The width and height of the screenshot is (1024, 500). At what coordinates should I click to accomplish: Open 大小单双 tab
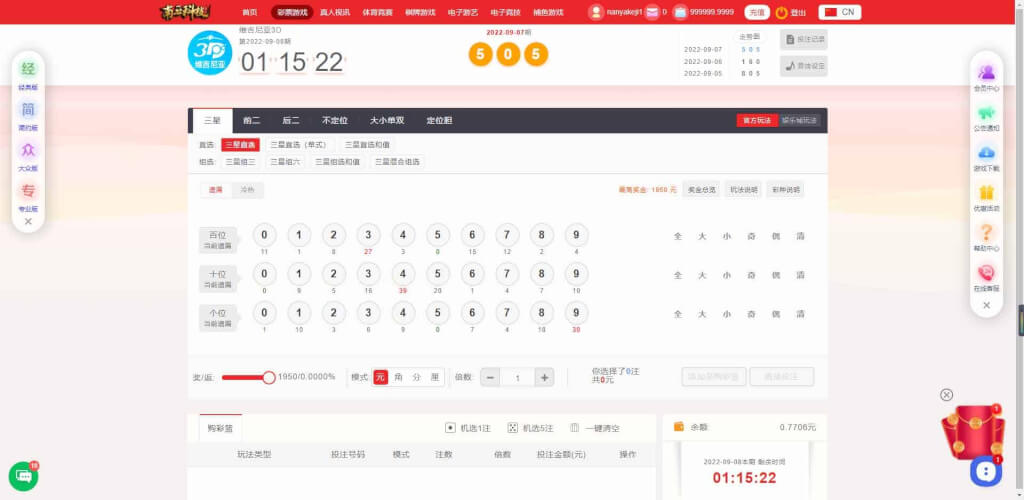(387, 121)
